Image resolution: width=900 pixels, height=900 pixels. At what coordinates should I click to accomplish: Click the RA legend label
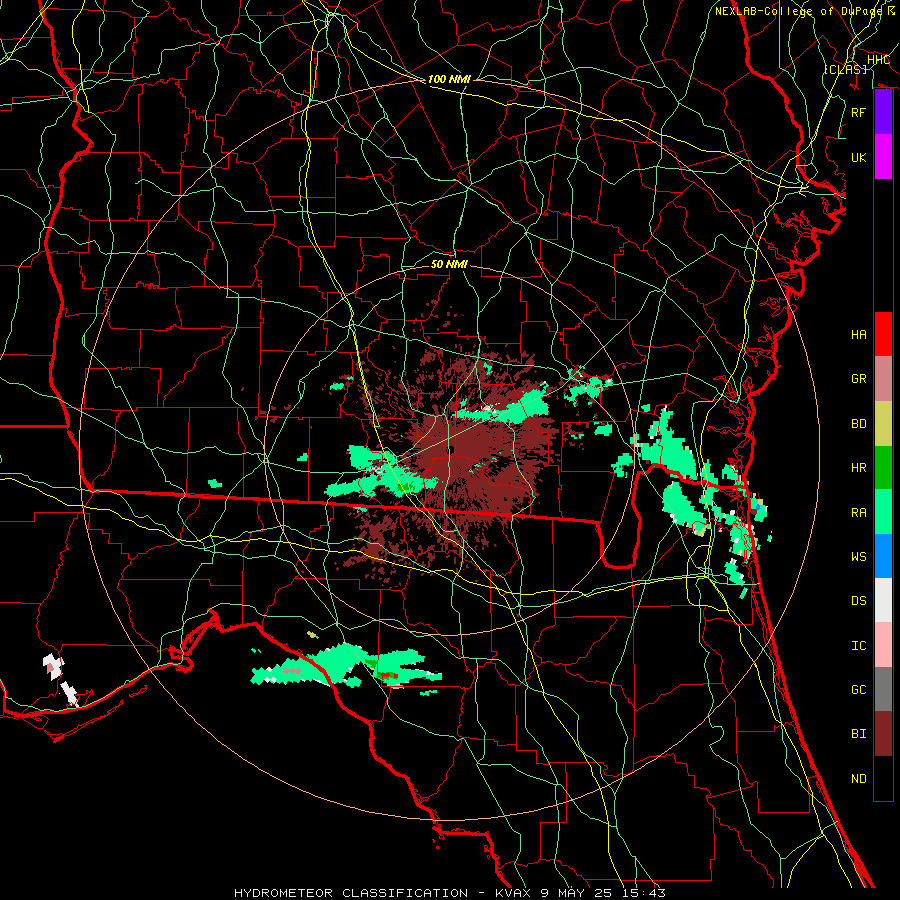click(x=859, y=513)
